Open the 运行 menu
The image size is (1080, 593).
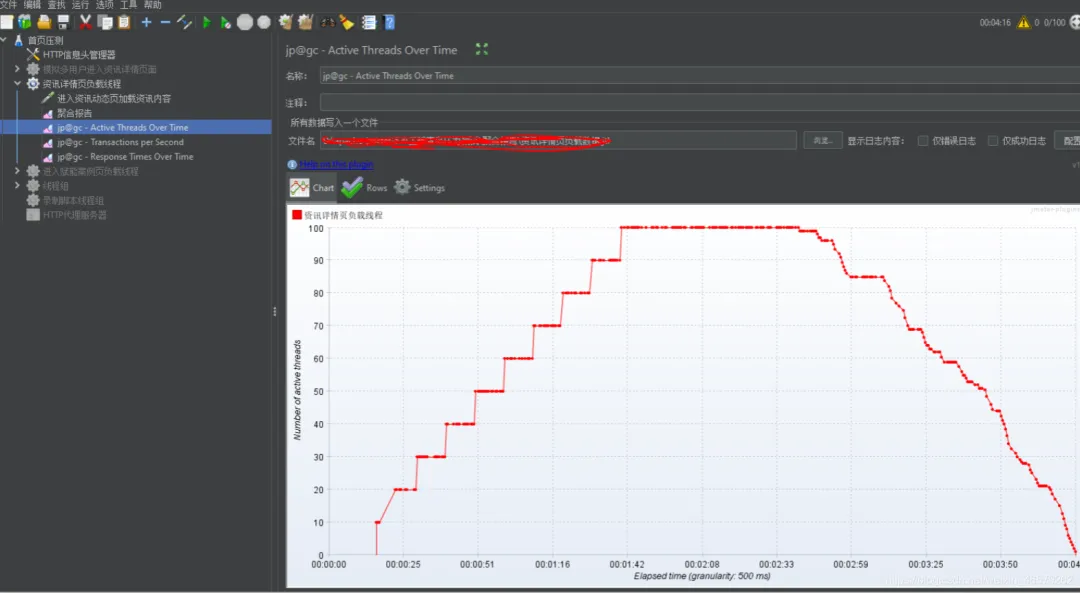[80, 5]
